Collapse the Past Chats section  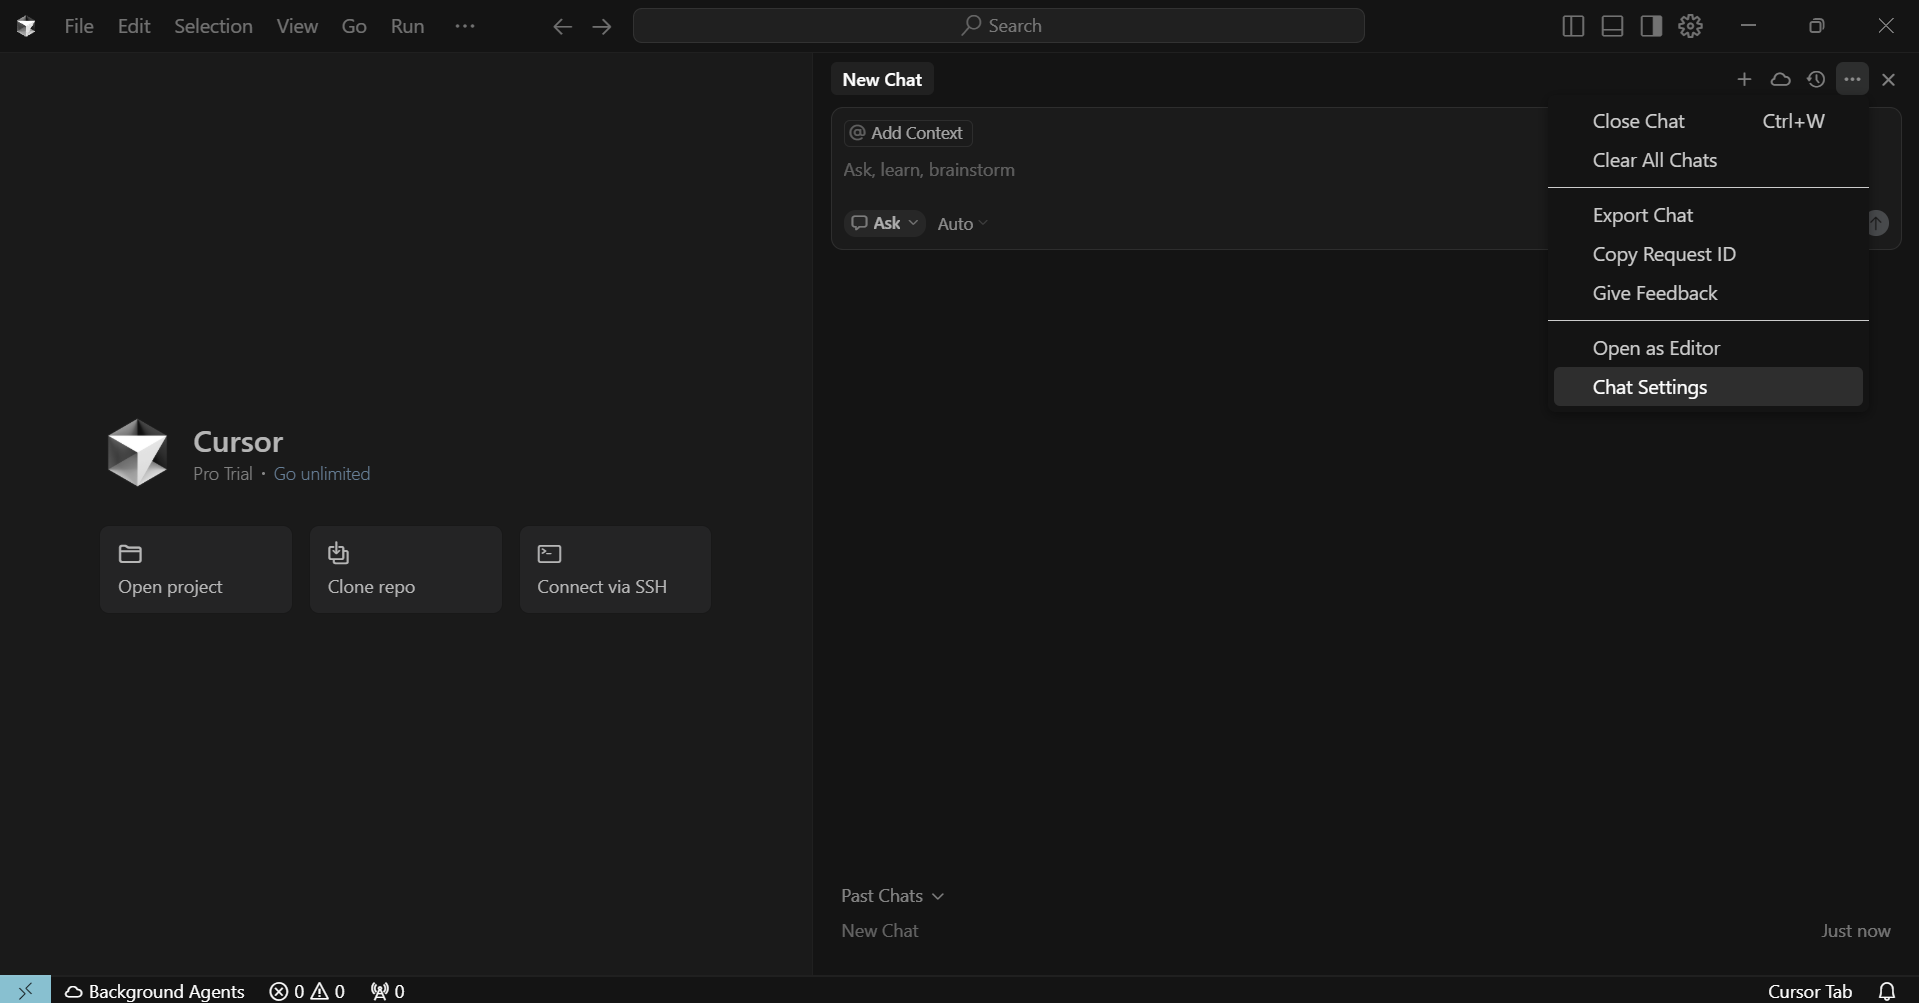pos(892,896)
